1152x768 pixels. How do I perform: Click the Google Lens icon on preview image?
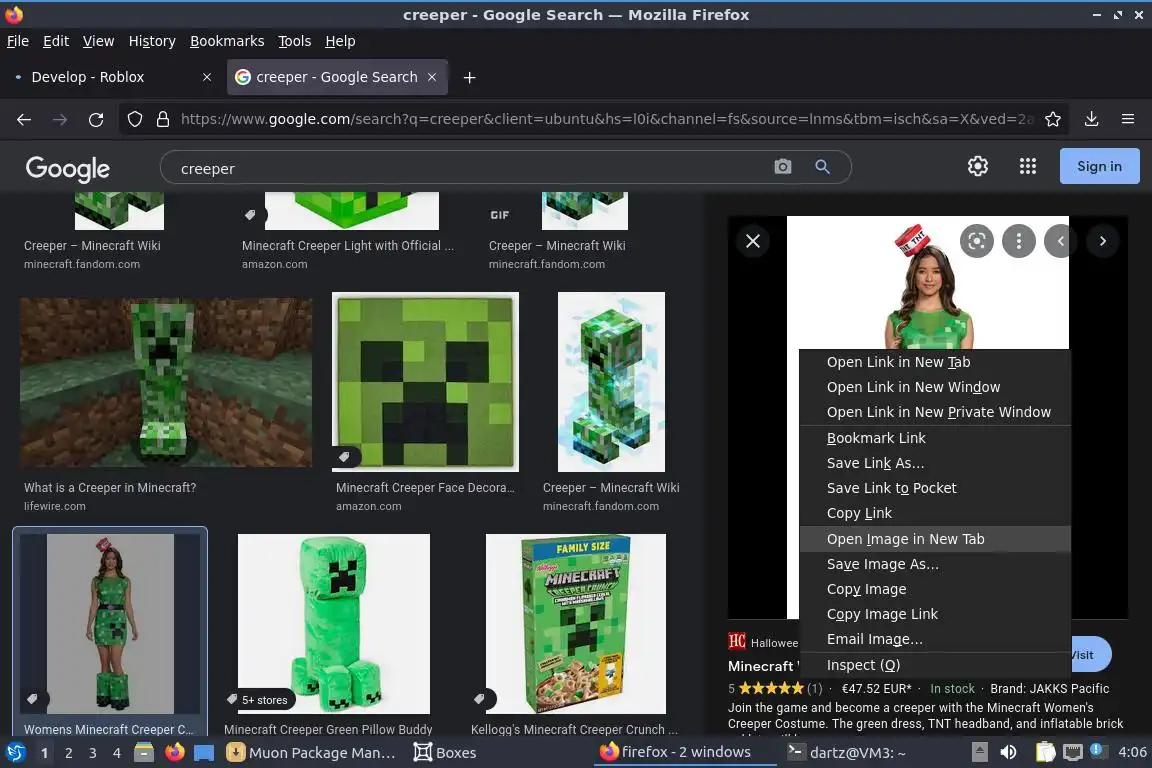(976, 241)
